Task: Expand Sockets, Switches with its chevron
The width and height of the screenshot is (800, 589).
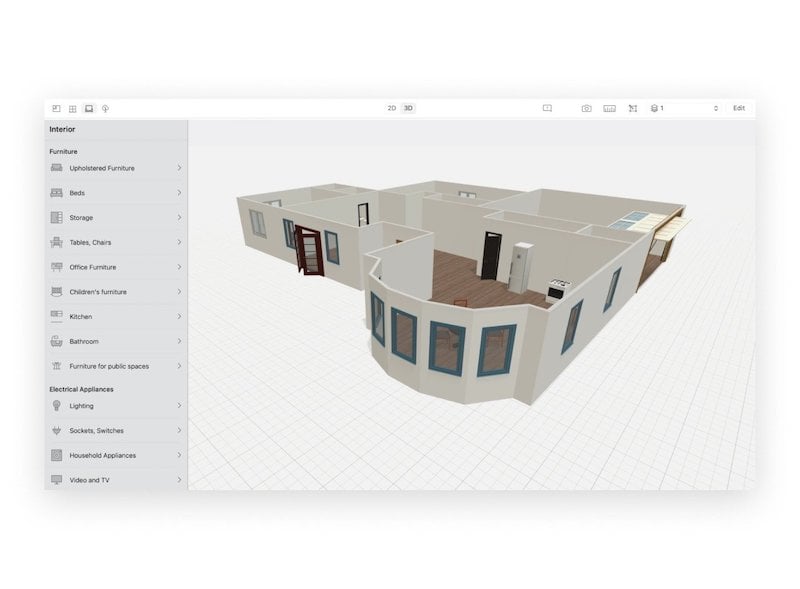Action: (179, 431)
